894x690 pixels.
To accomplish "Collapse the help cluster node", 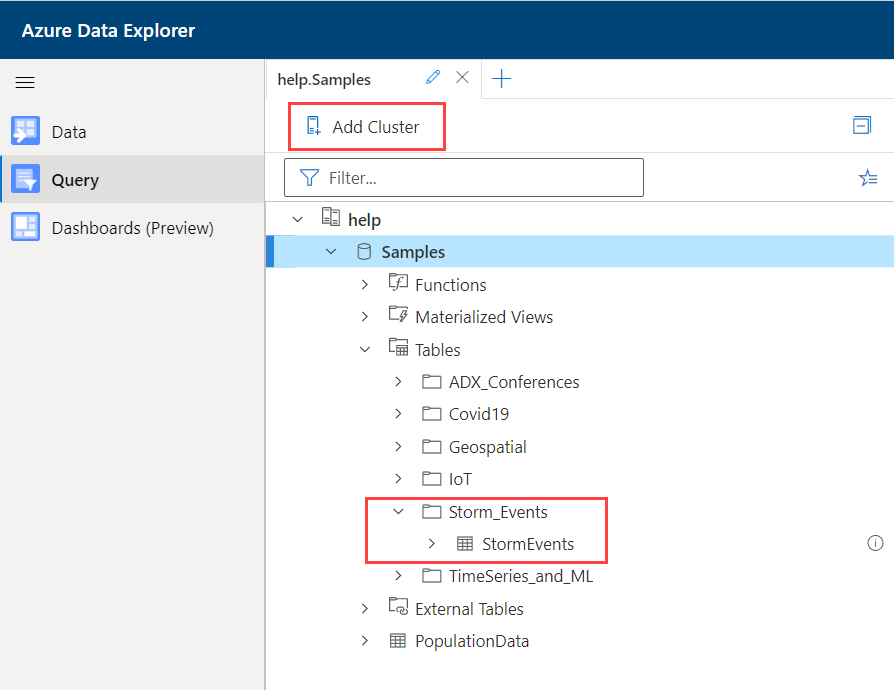I will tap(297, 220).
